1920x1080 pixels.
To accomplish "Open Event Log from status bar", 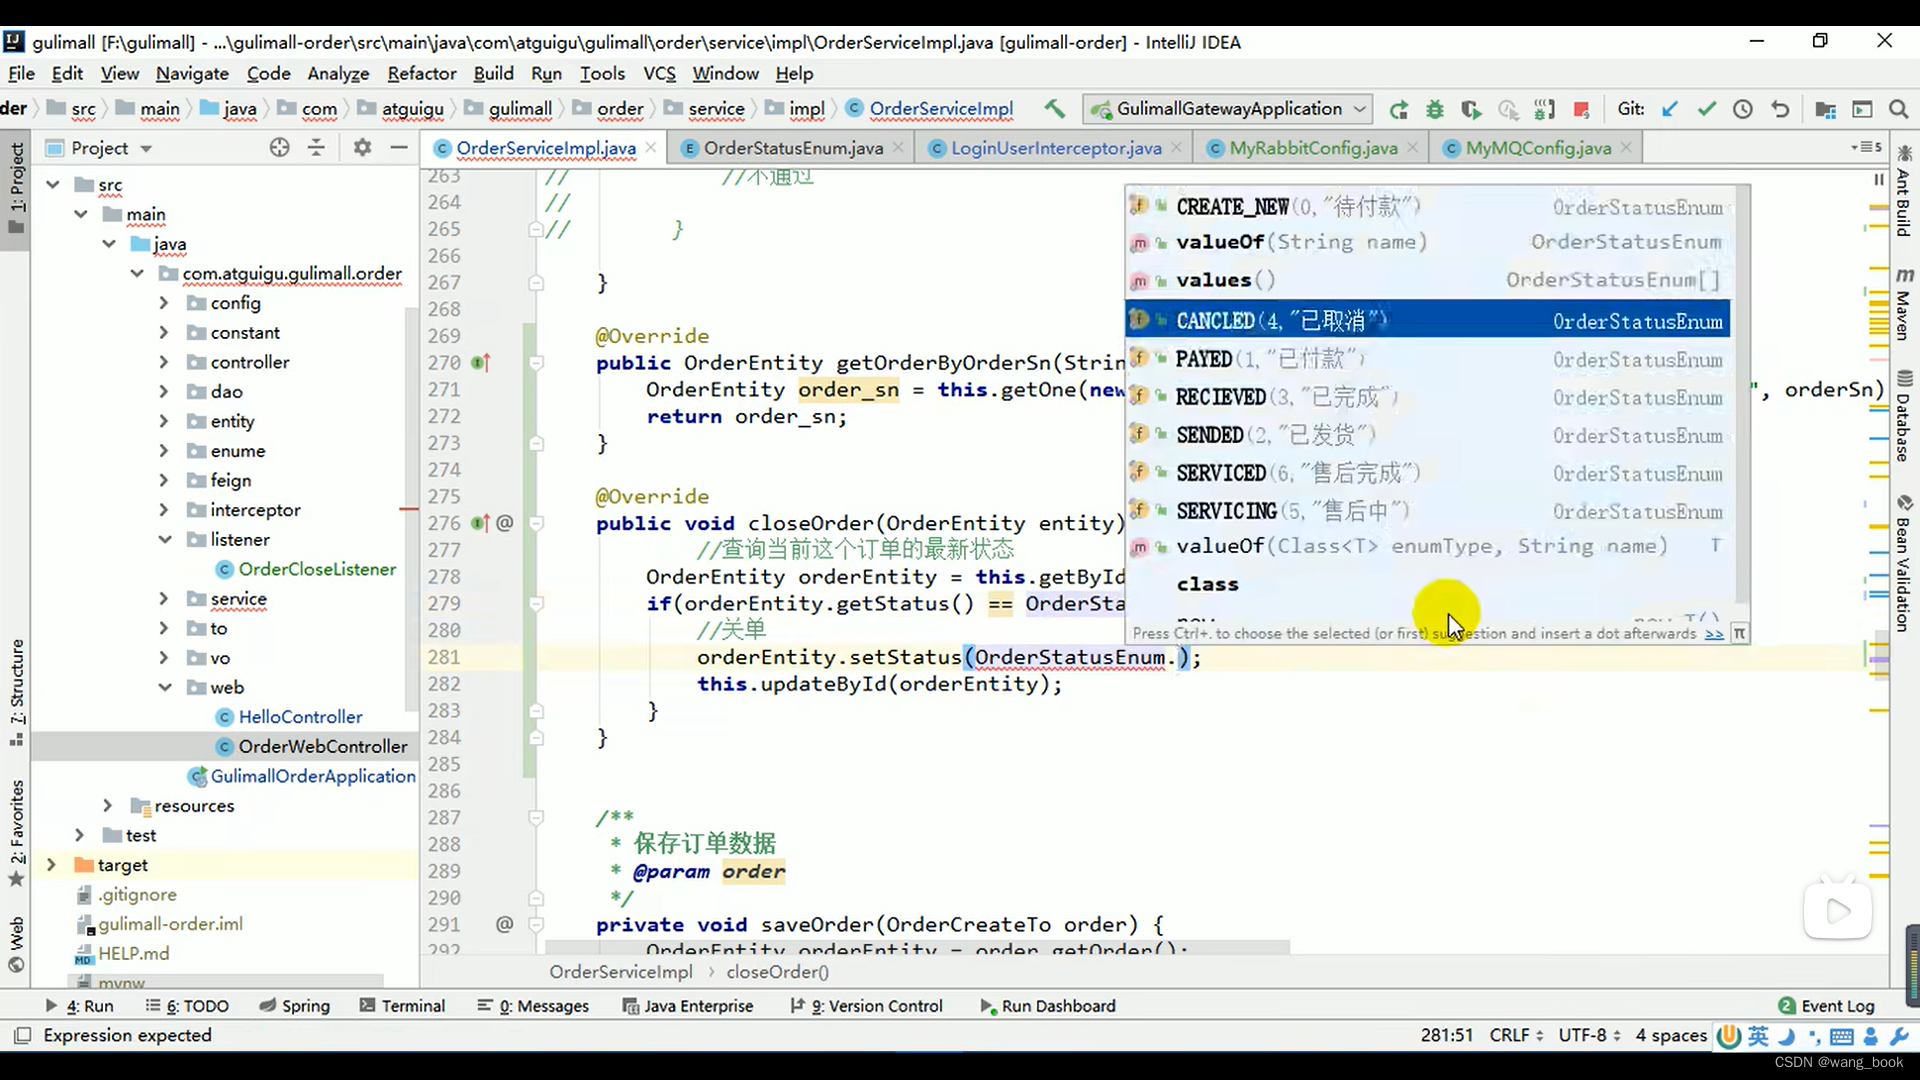I will (1826, 1006).
